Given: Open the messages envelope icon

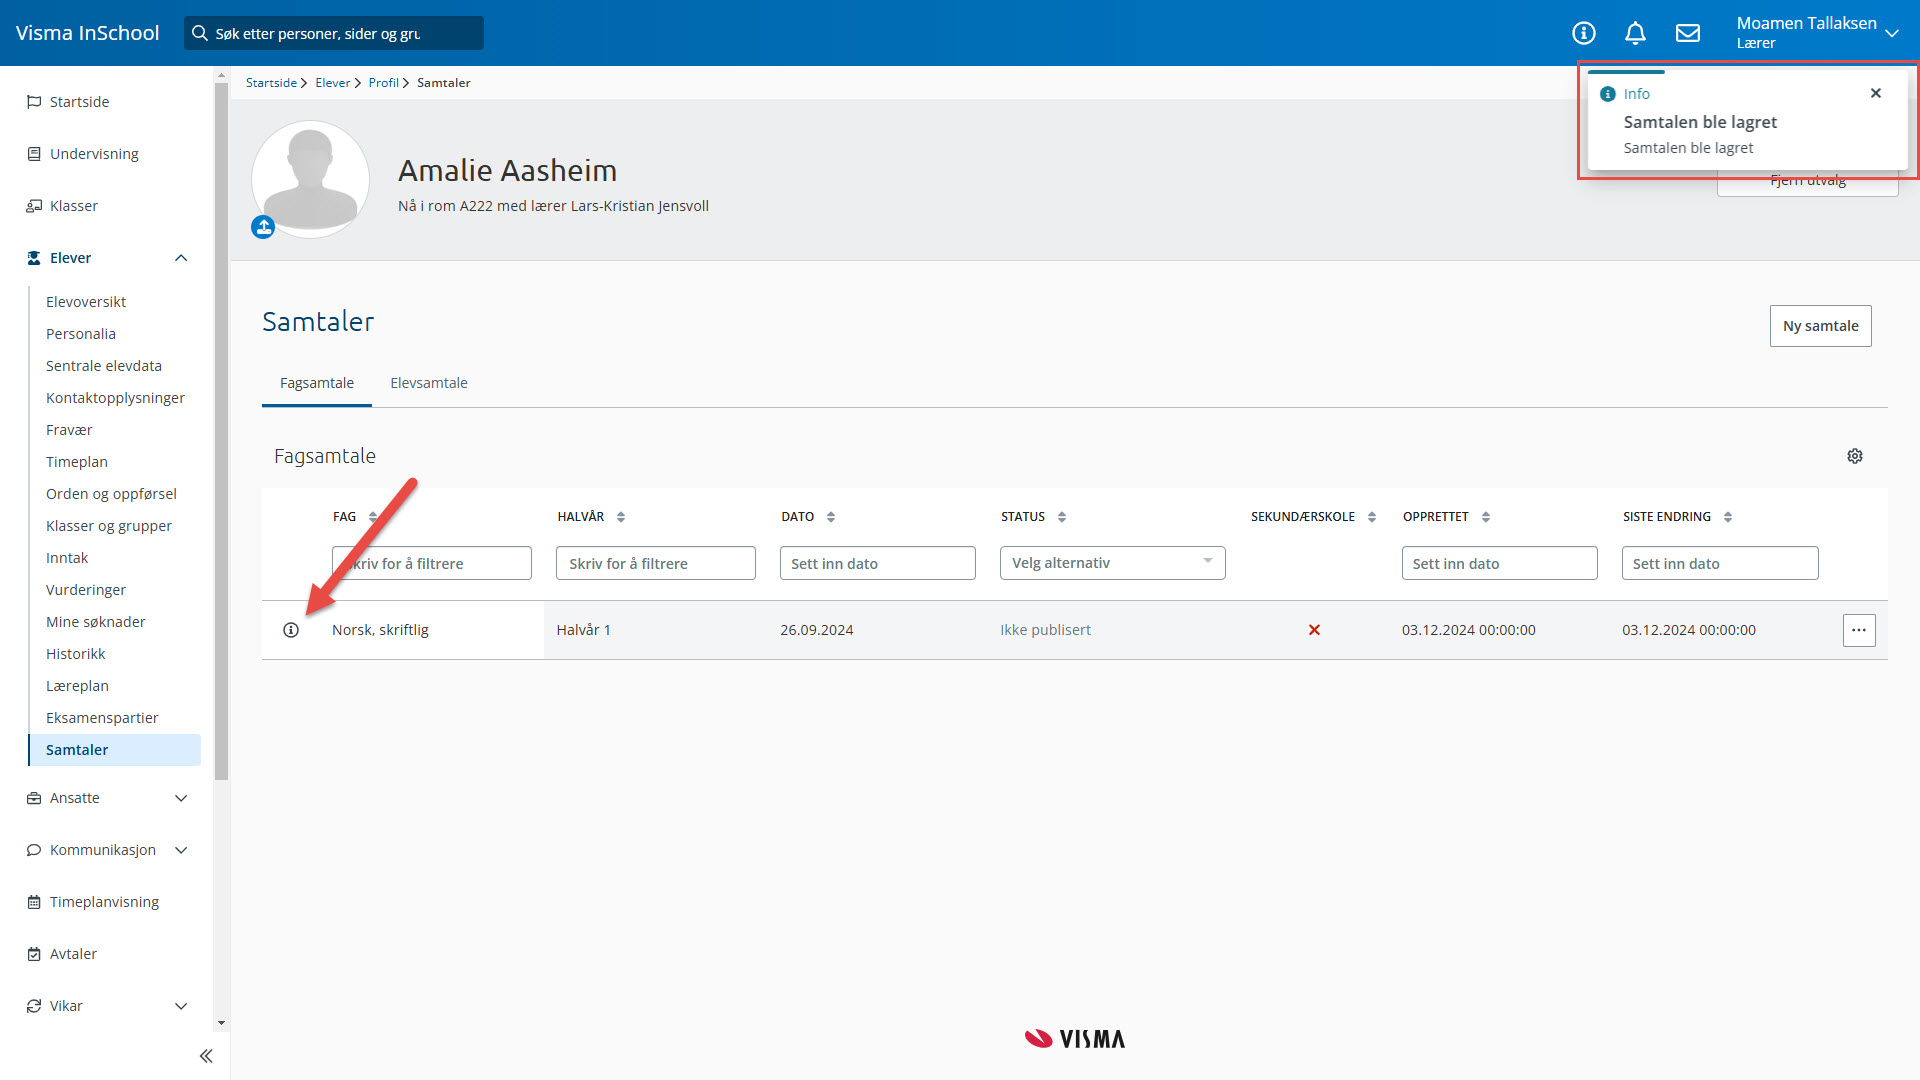Looking at the screenshot, I should click(1688, 33).
